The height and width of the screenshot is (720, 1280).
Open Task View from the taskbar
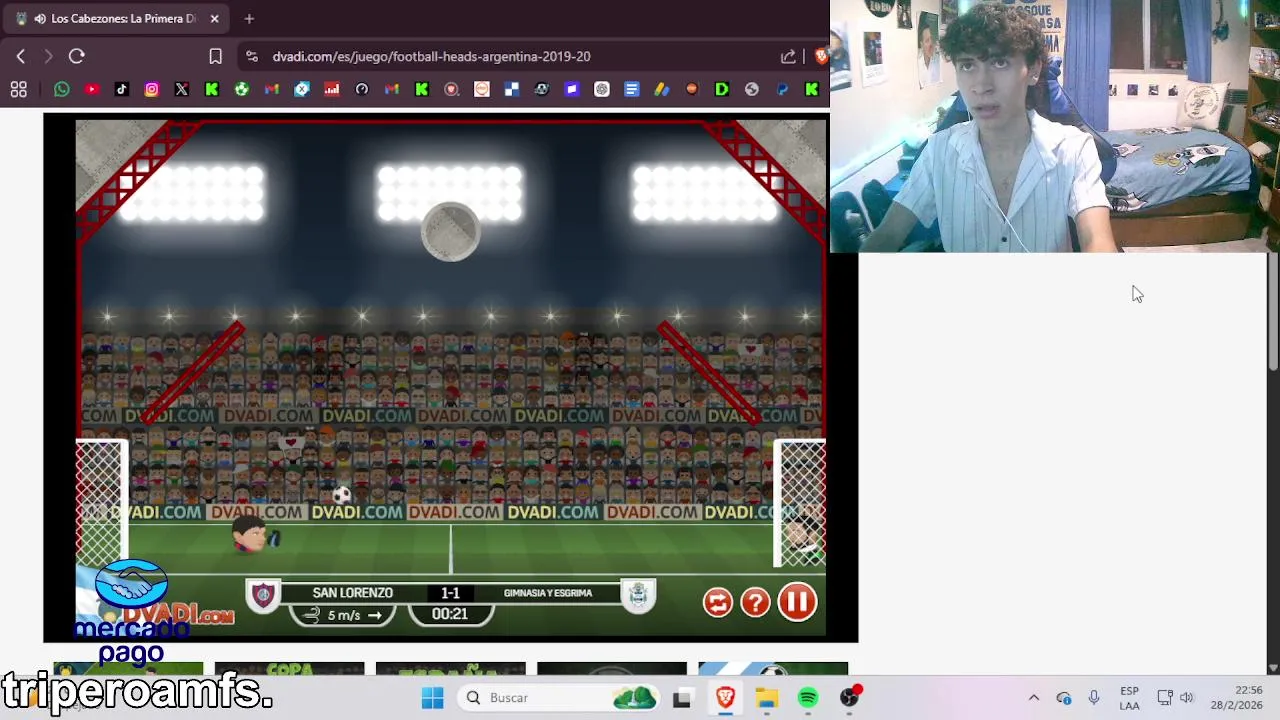coord(681,698)
